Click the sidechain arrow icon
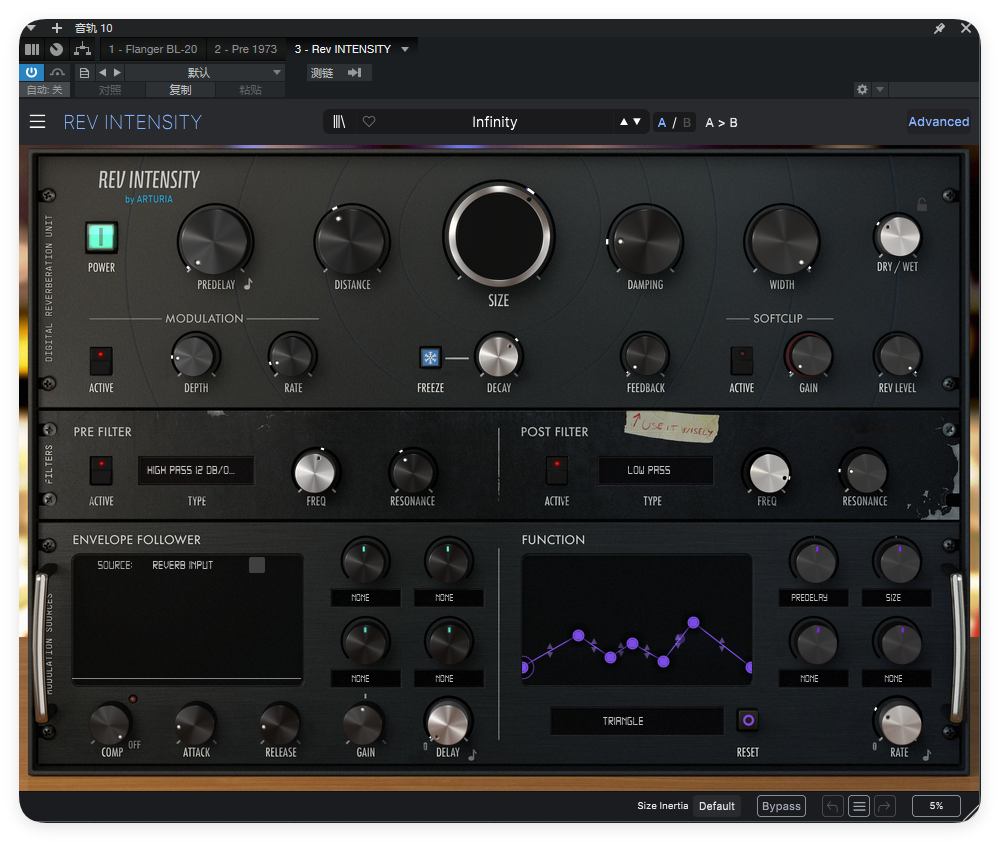The image size is (1000, 842). coord(355,73)
